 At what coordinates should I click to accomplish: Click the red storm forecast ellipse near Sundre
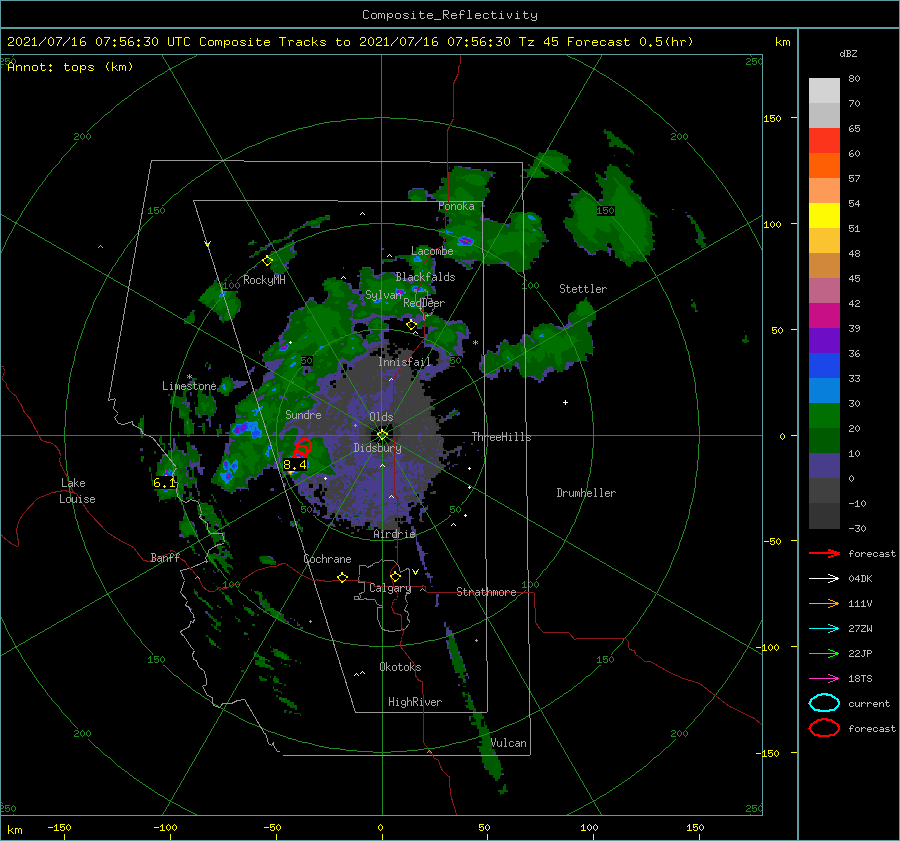tap(303, 447)
